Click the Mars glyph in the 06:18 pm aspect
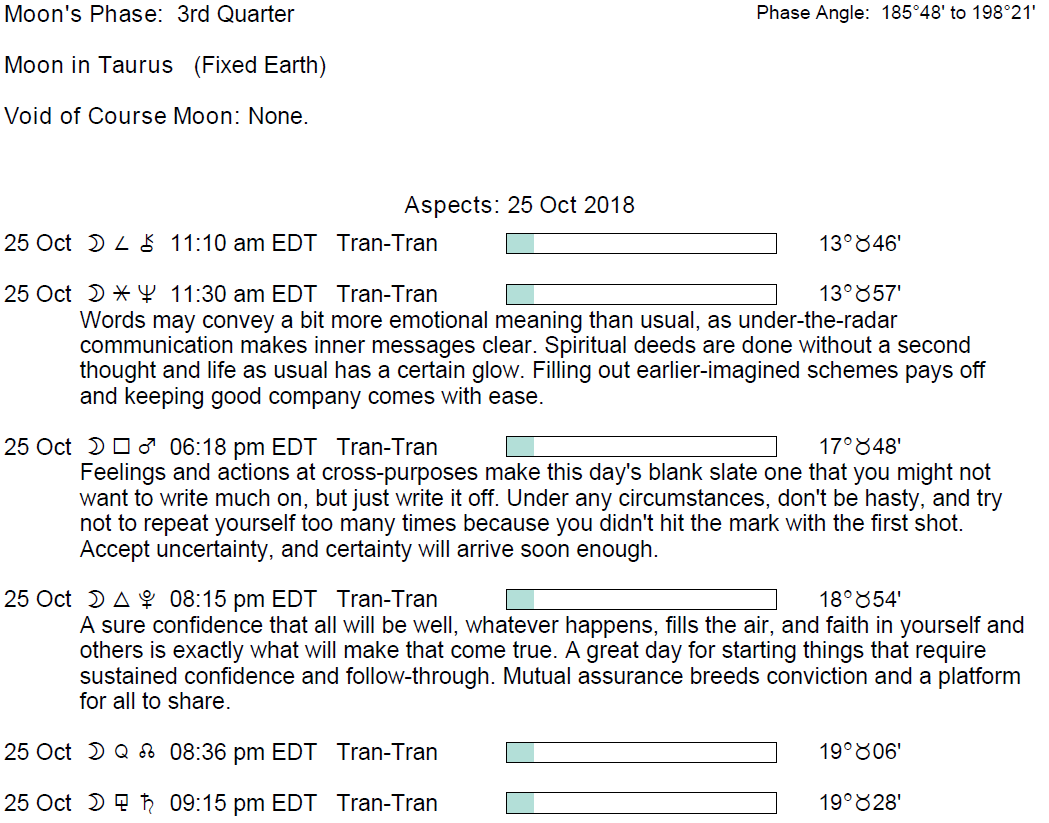This screenshot has height=823, width=1049. tap(148, 447)
